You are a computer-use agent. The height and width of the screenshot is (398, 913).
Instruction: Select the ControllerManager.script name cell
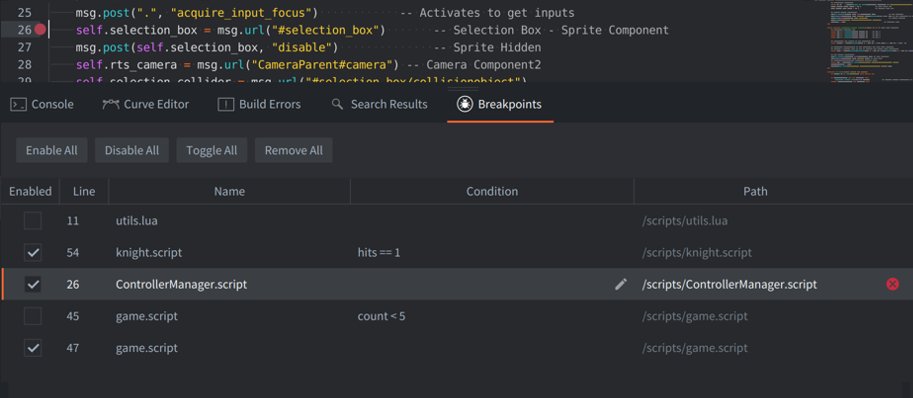point(181,285)
